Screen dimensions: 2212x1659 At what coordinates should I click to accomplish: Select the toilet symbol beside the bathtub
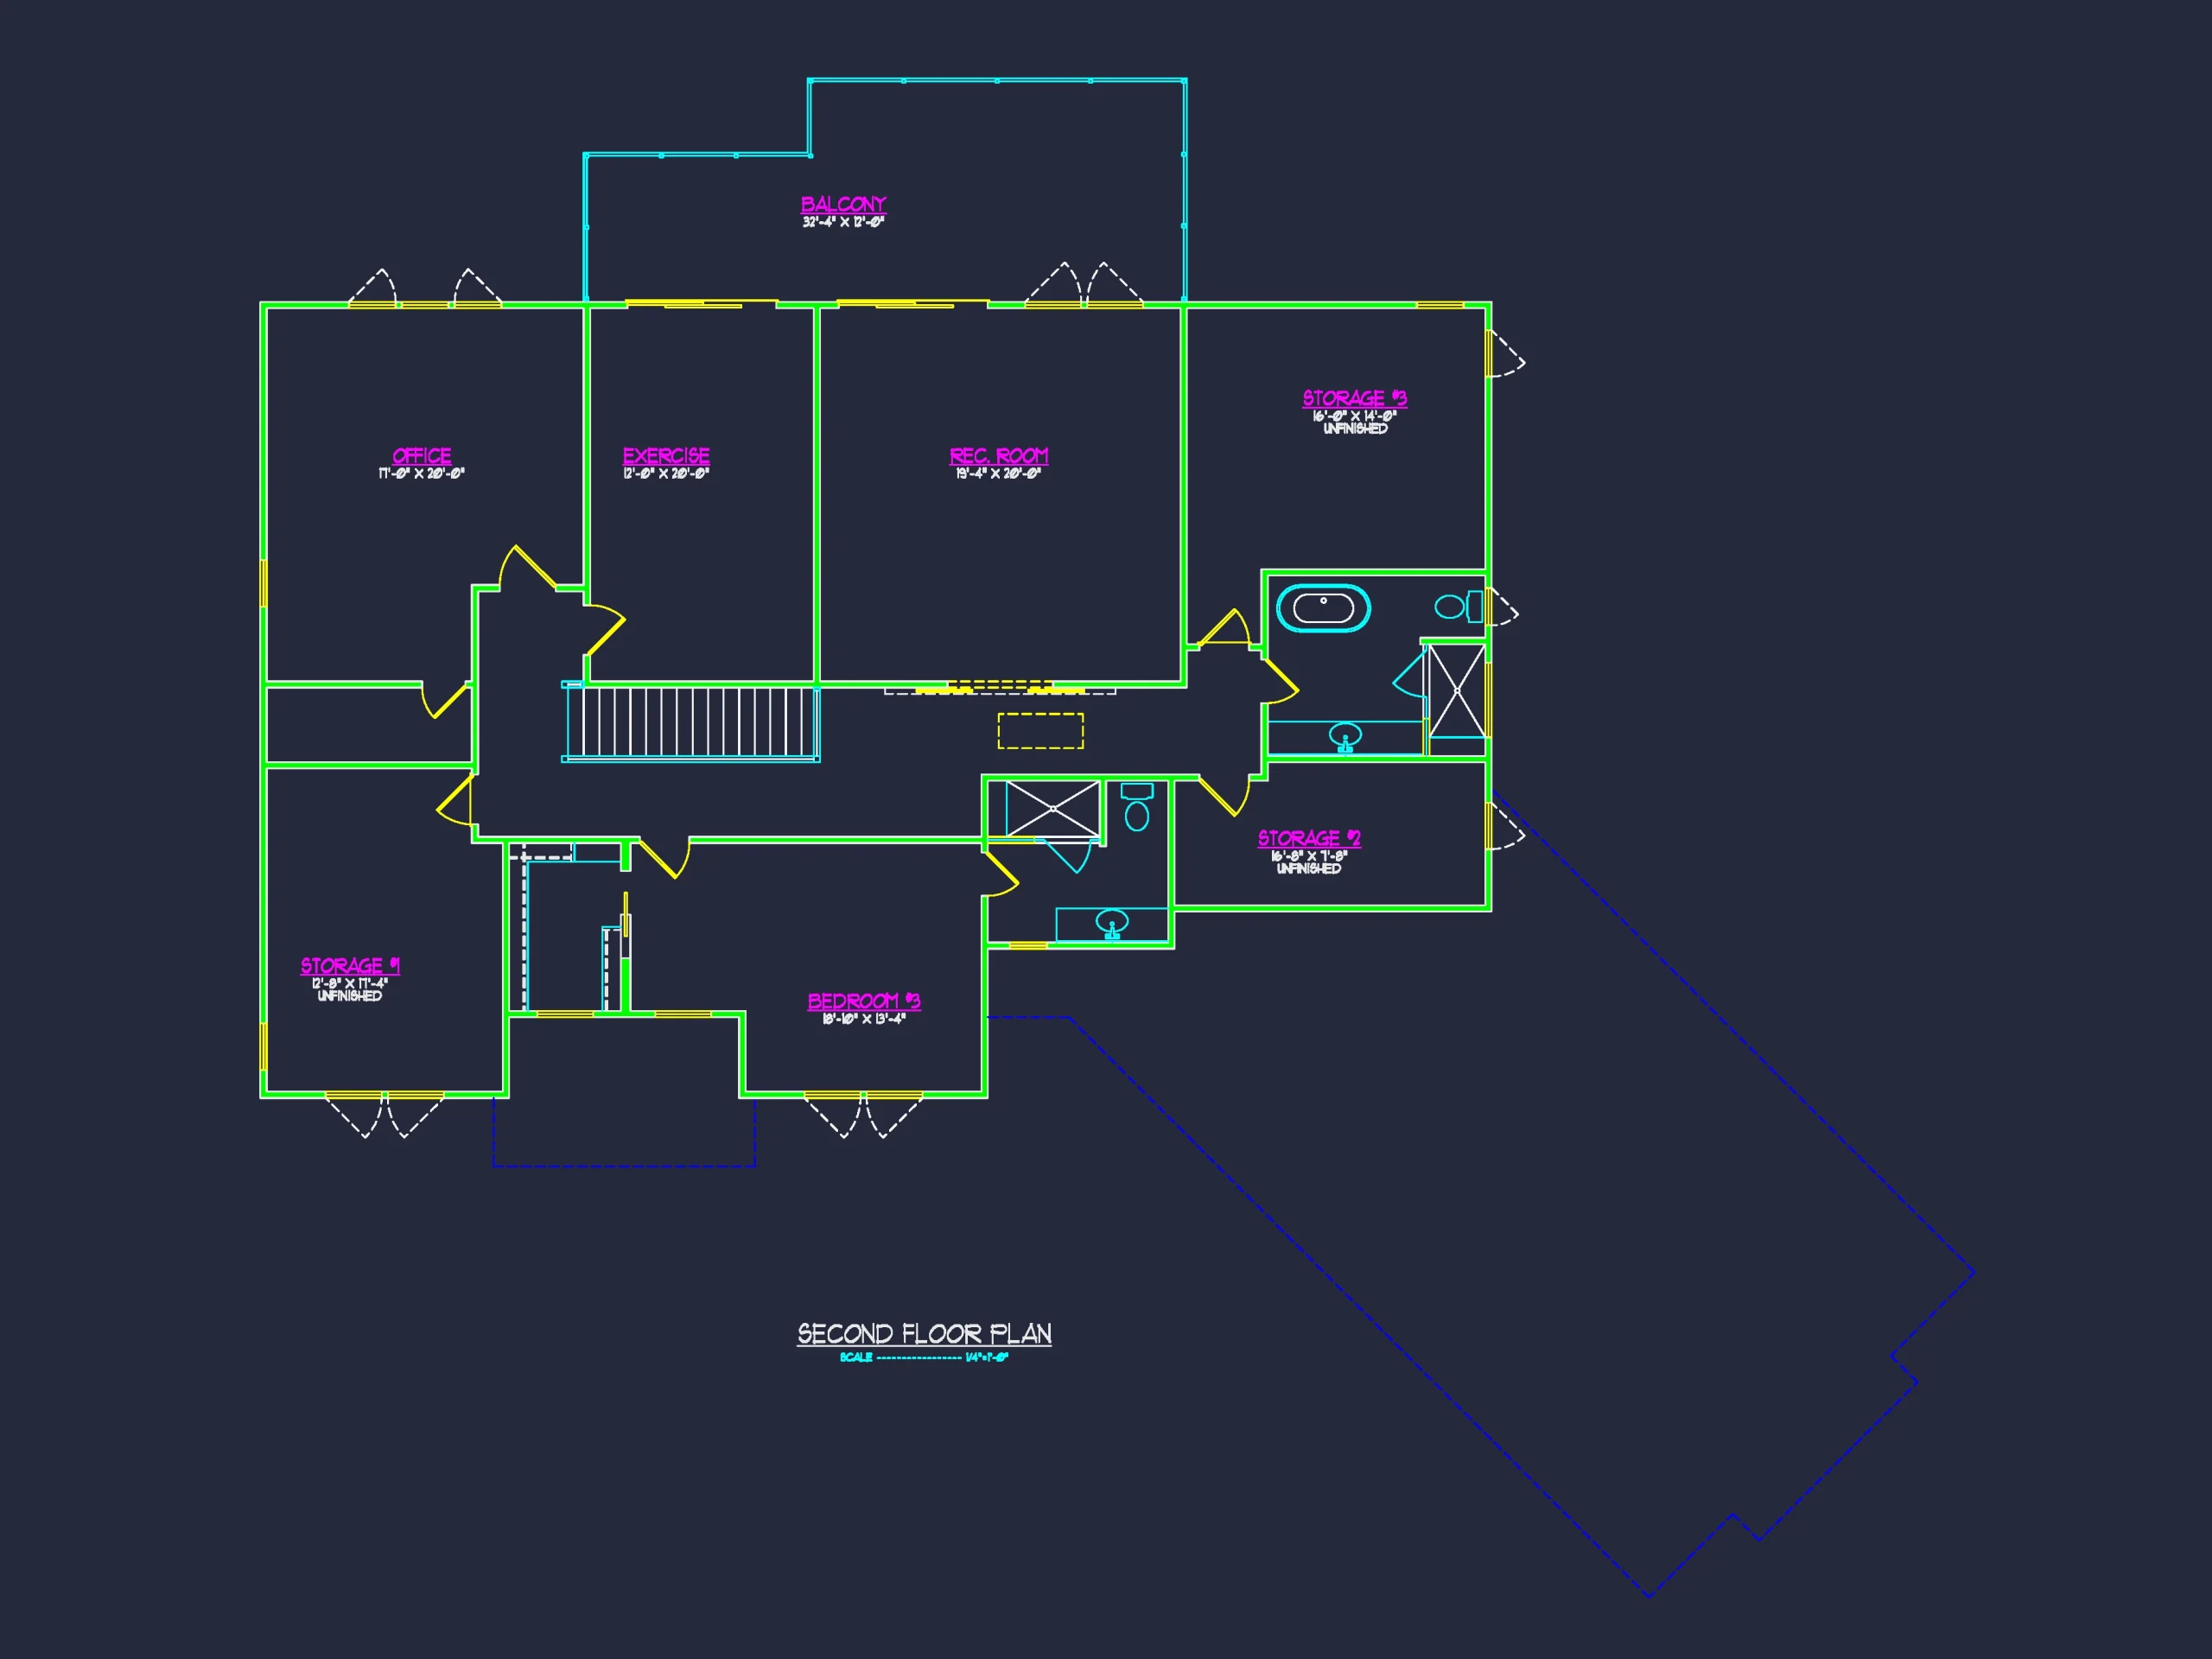pyautogui.click(x=1459, y=607)
